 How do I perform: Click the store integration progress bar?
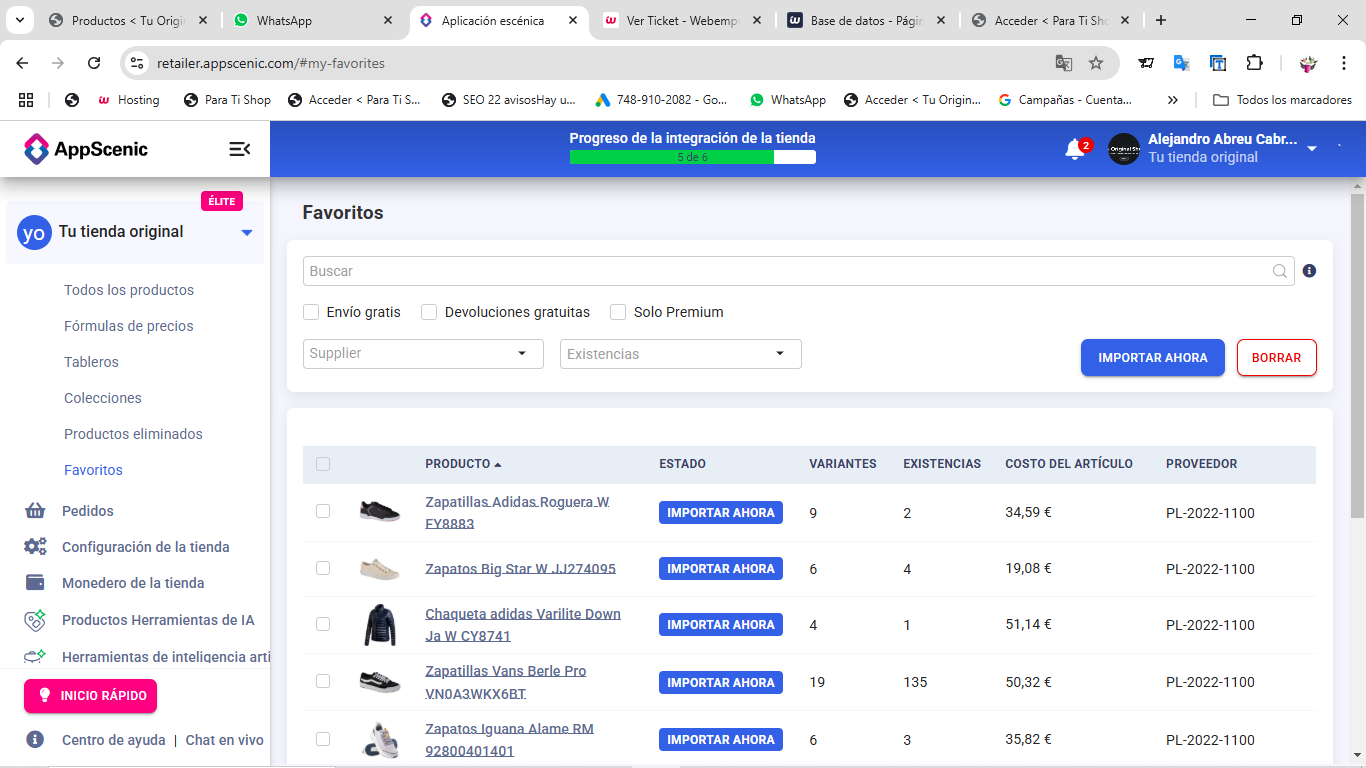pos(693,157)
